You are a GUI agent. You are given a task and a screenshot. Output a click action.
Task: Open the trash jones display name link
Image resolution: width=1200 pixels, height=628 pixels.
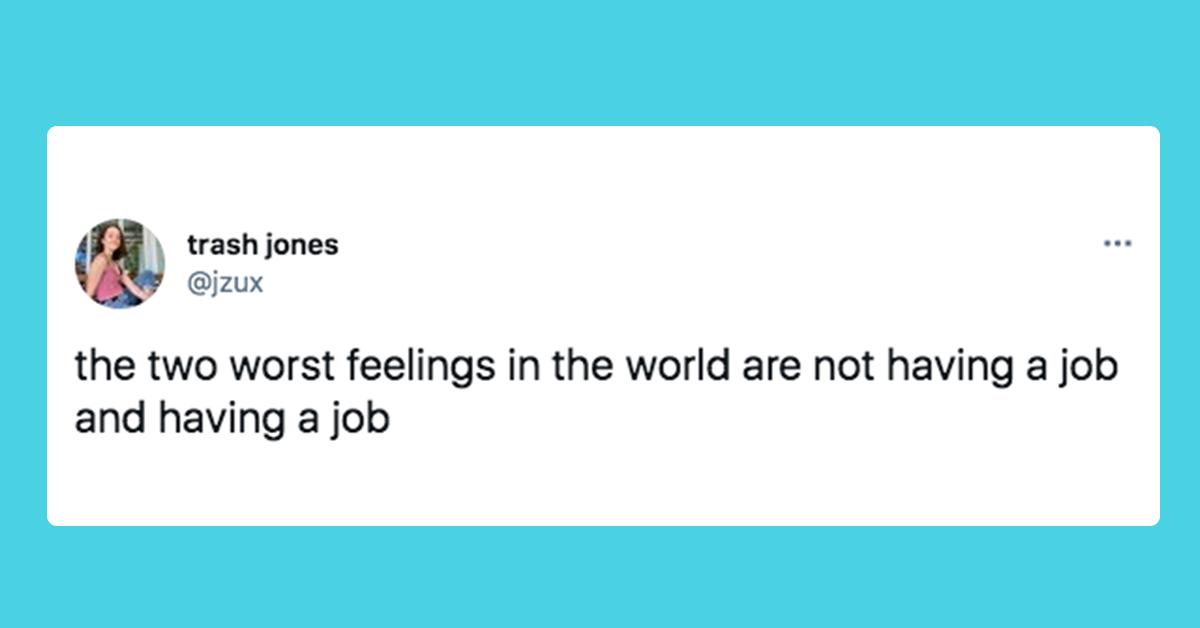[263, 245]
